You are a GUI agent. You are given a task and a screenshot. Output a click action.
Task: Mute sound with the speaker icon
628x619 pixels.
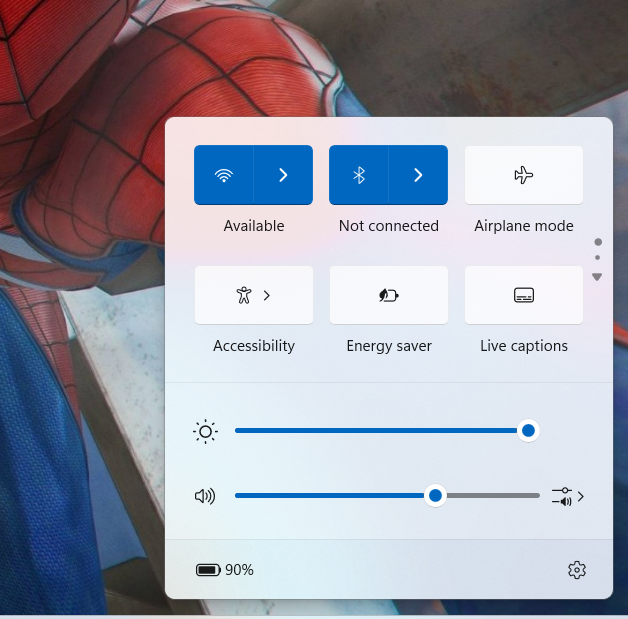[x=205, y=496]
